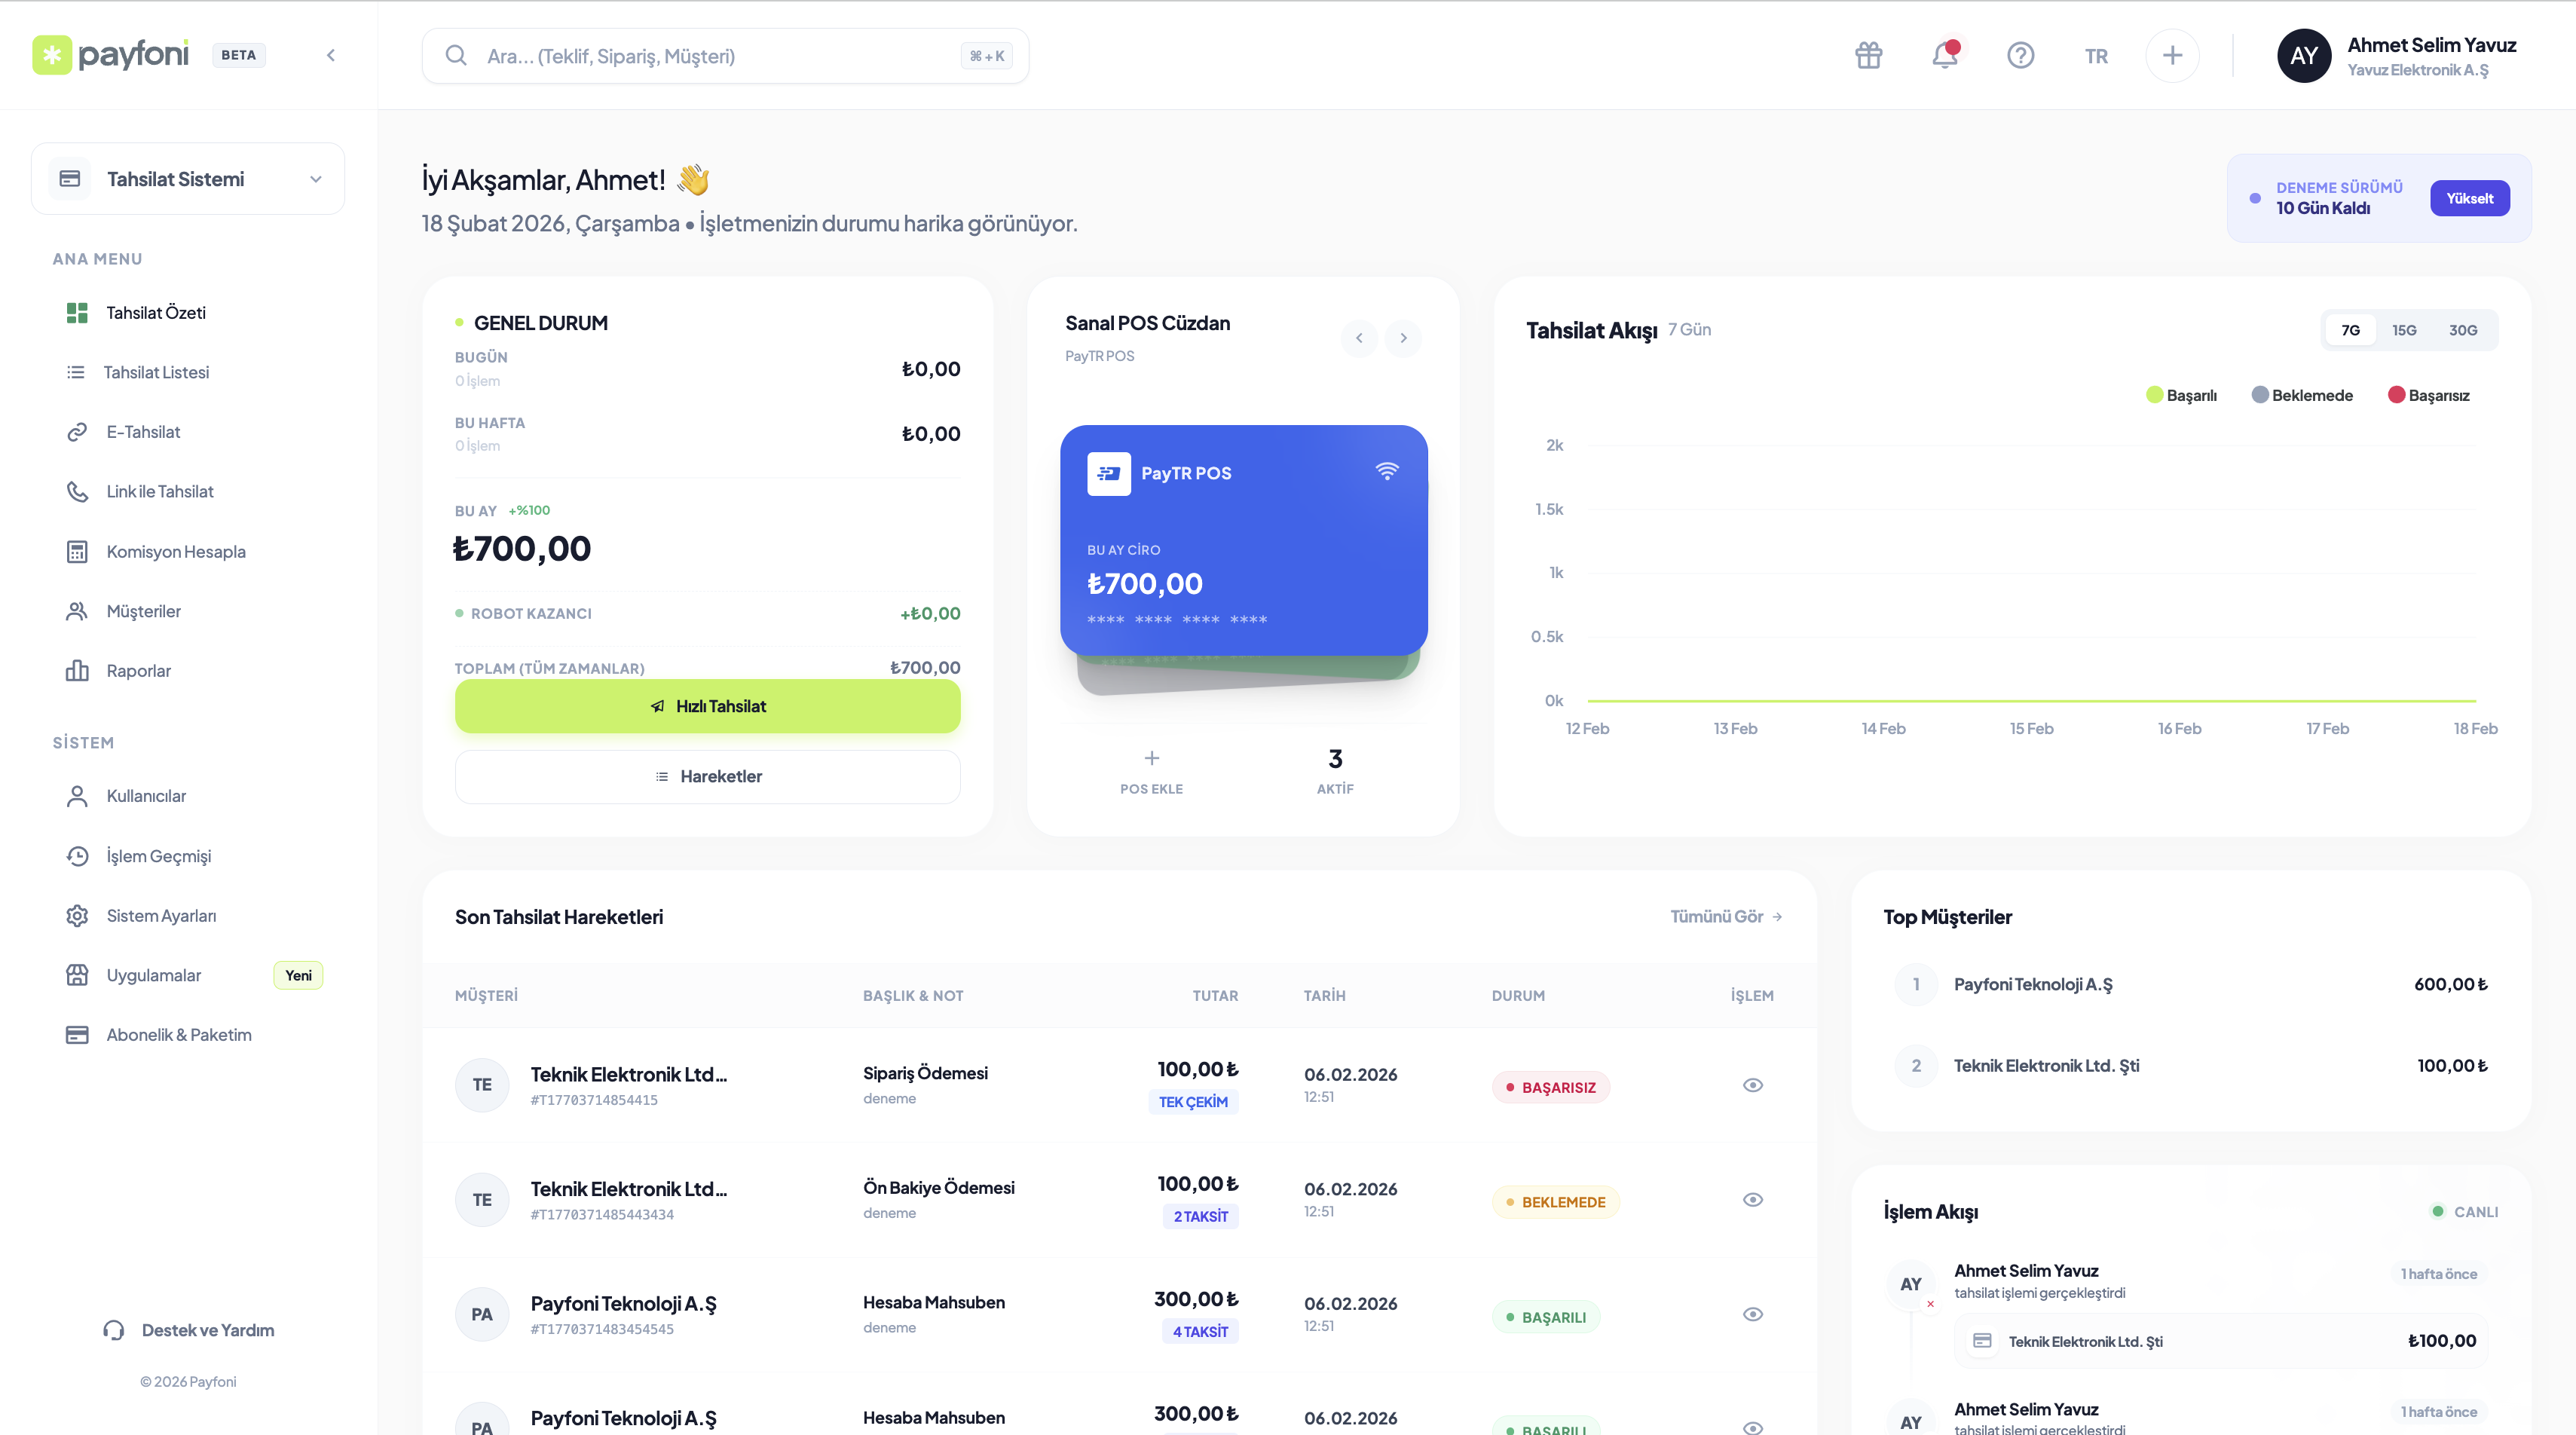Select the Tahsilat Listesi sidebar icon
Image resolution: width=2576 pixels, height=1435 pixels.
pos(77,372)
